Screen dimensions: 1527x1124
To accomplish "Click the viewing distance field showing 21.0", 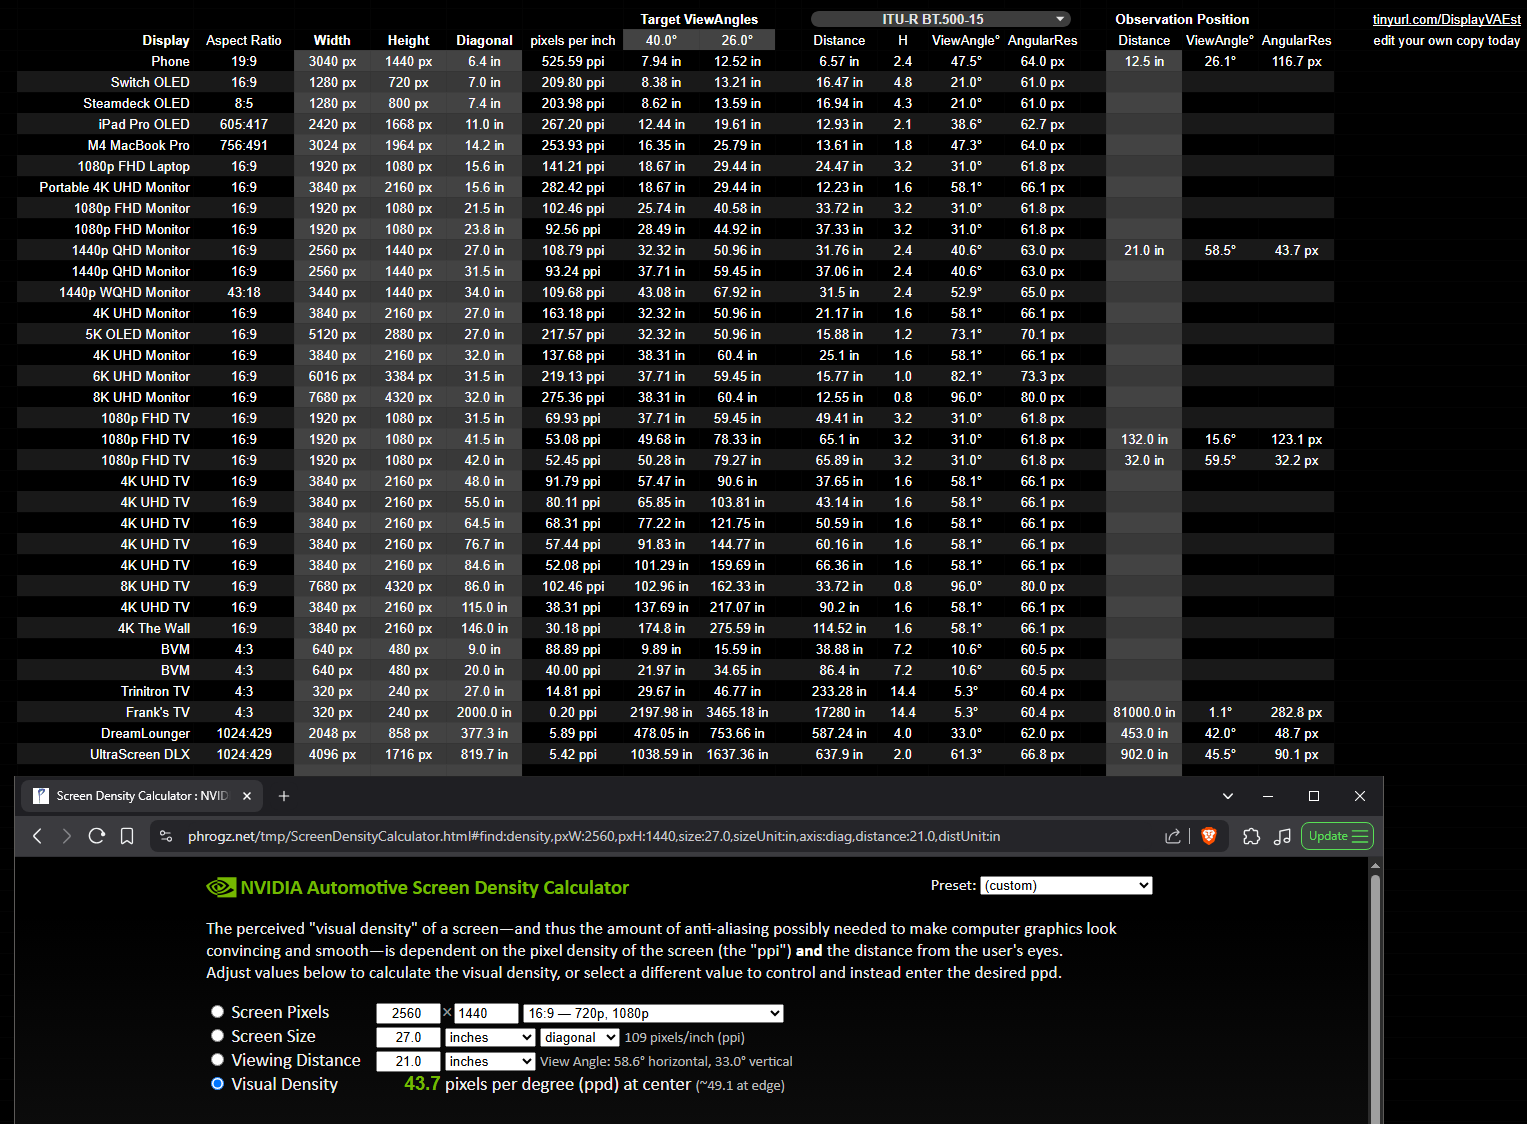I will (x=408, y=1061).
